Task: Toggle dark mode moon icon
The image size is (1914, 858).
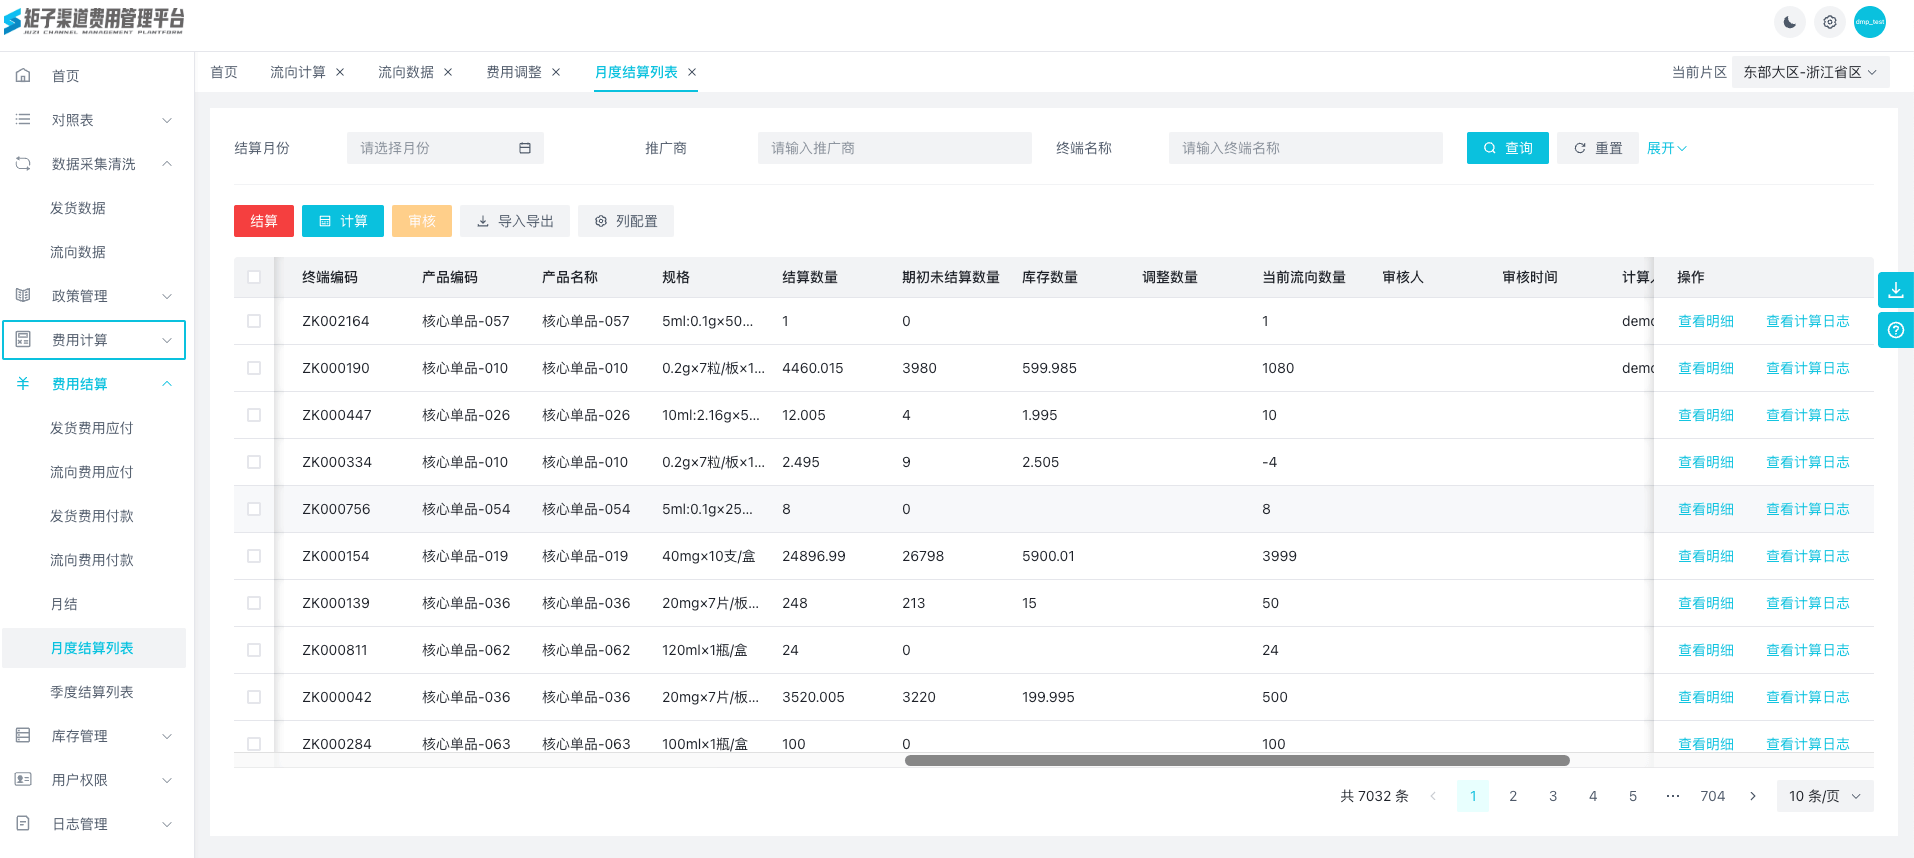Action: pyautogui.click(x=1789, y=22)
